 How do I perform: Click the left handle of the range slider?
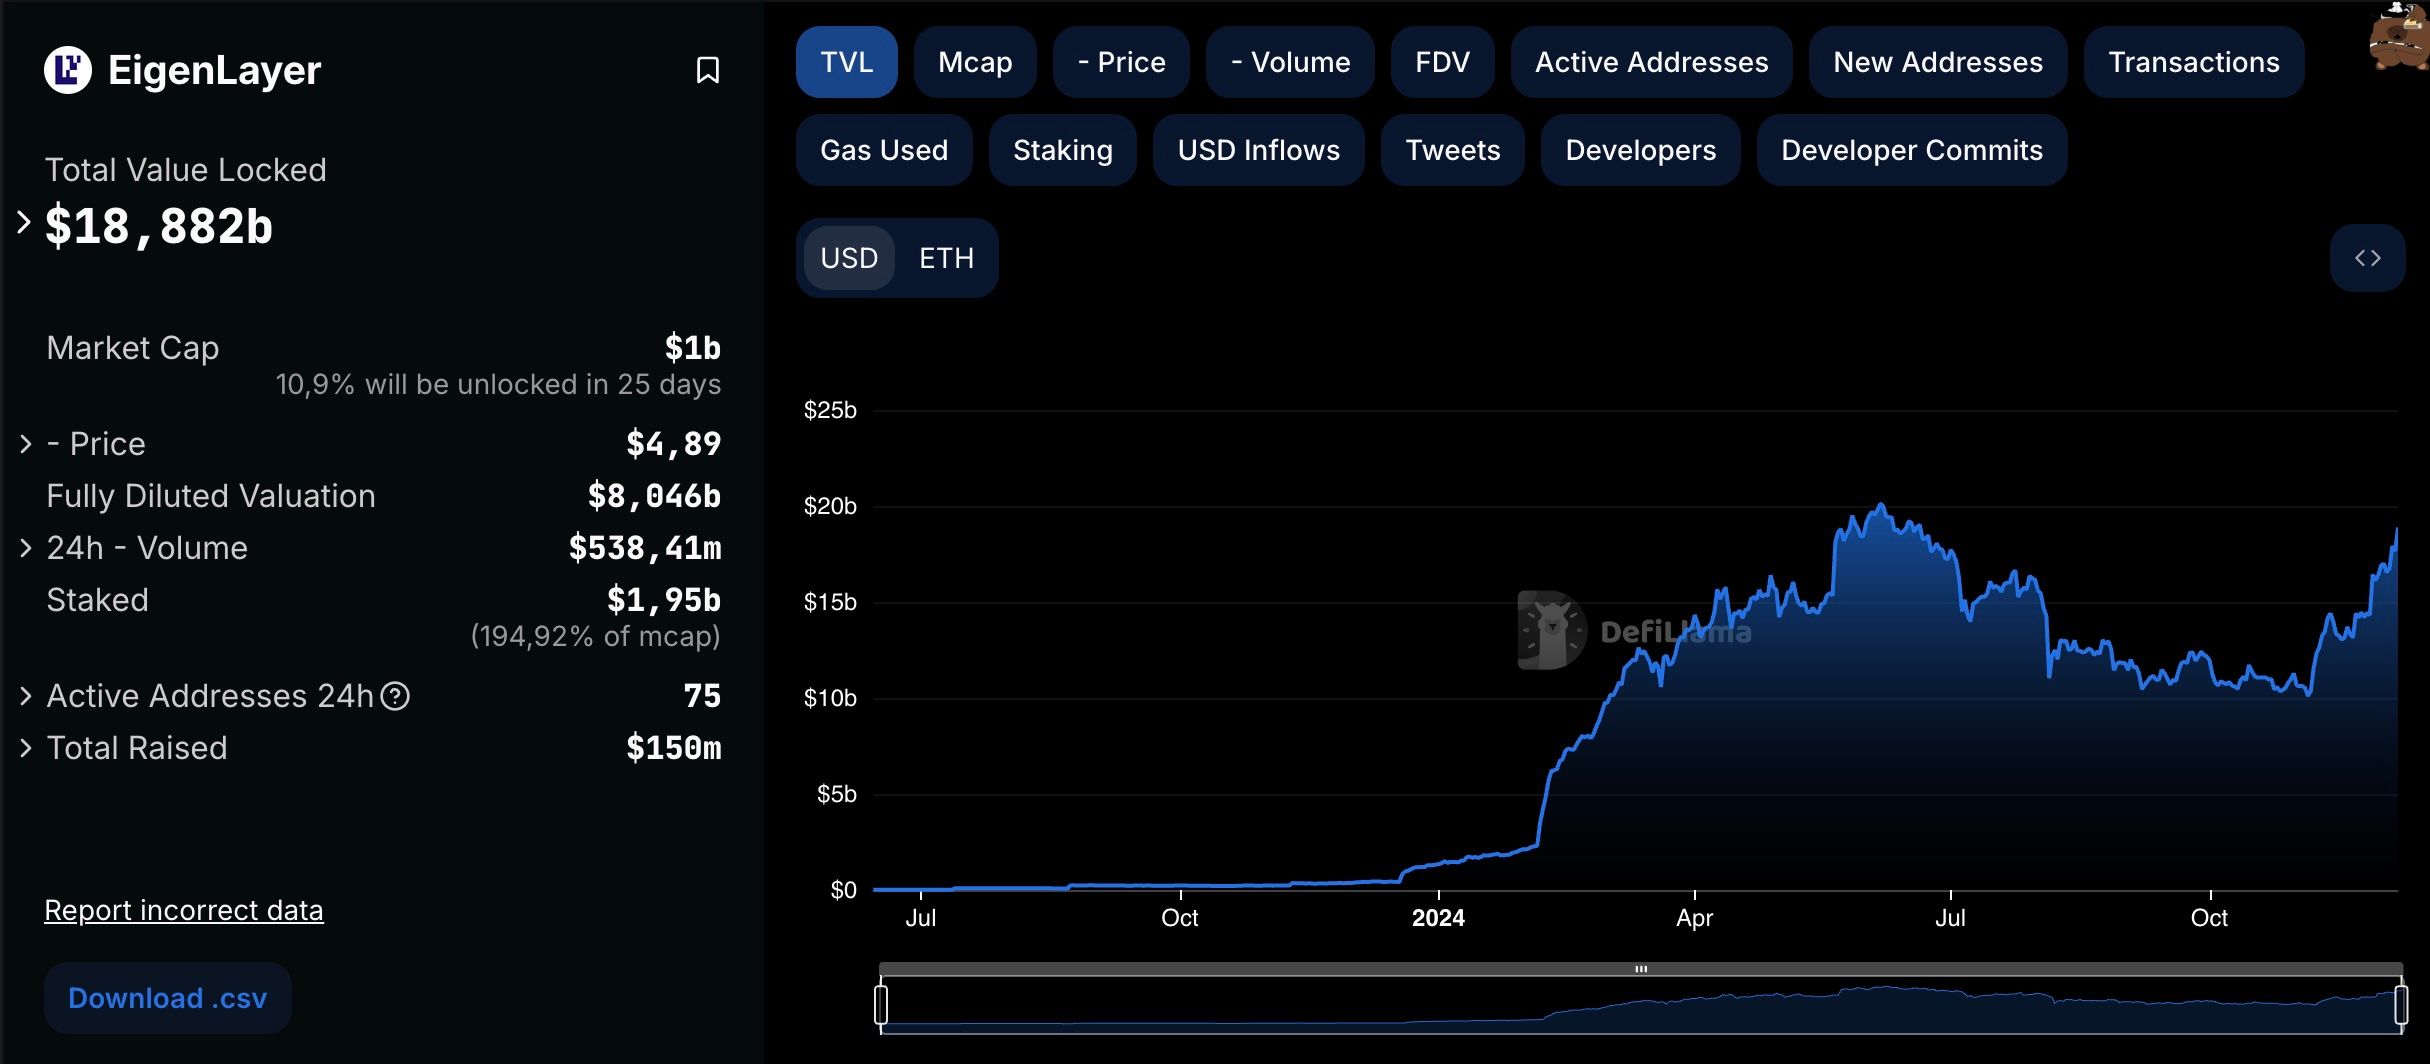[x=881, y=1005]
